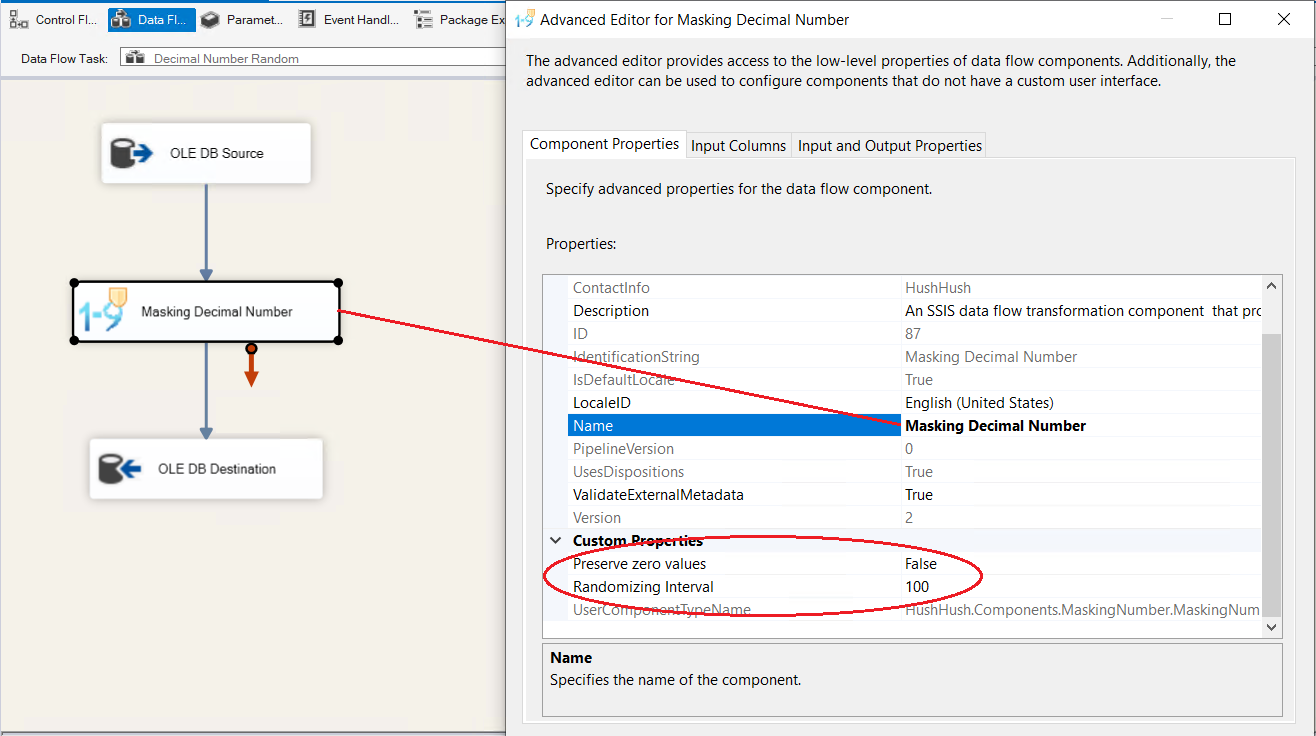The width and height of the screenshot is (1316, 736).
Task: Click the Package Explorer tab icon
Action: [424, 19]
